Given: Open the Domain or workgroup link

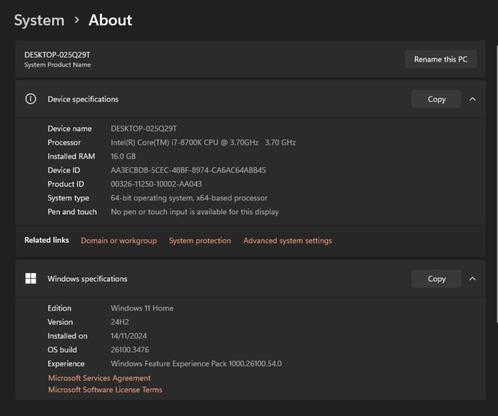Looking at the screenshot, I should tap(119, 241).
